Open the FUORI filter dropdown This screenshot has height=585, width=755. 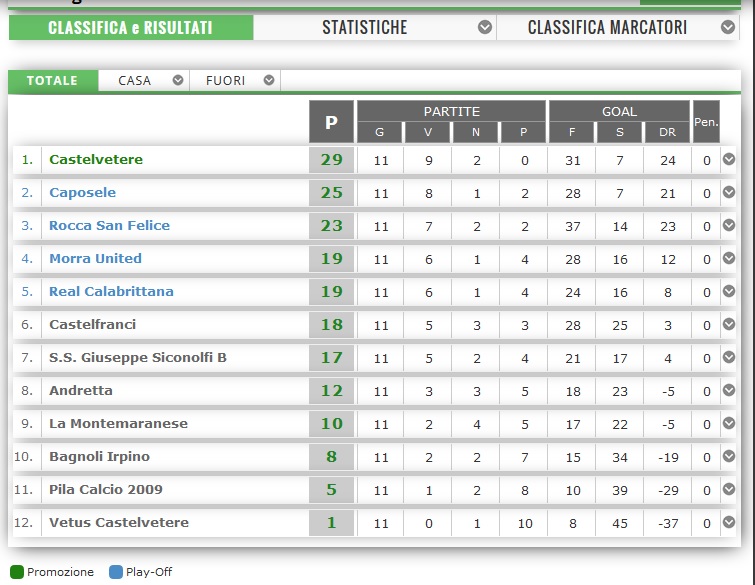[x=267, y=80]
